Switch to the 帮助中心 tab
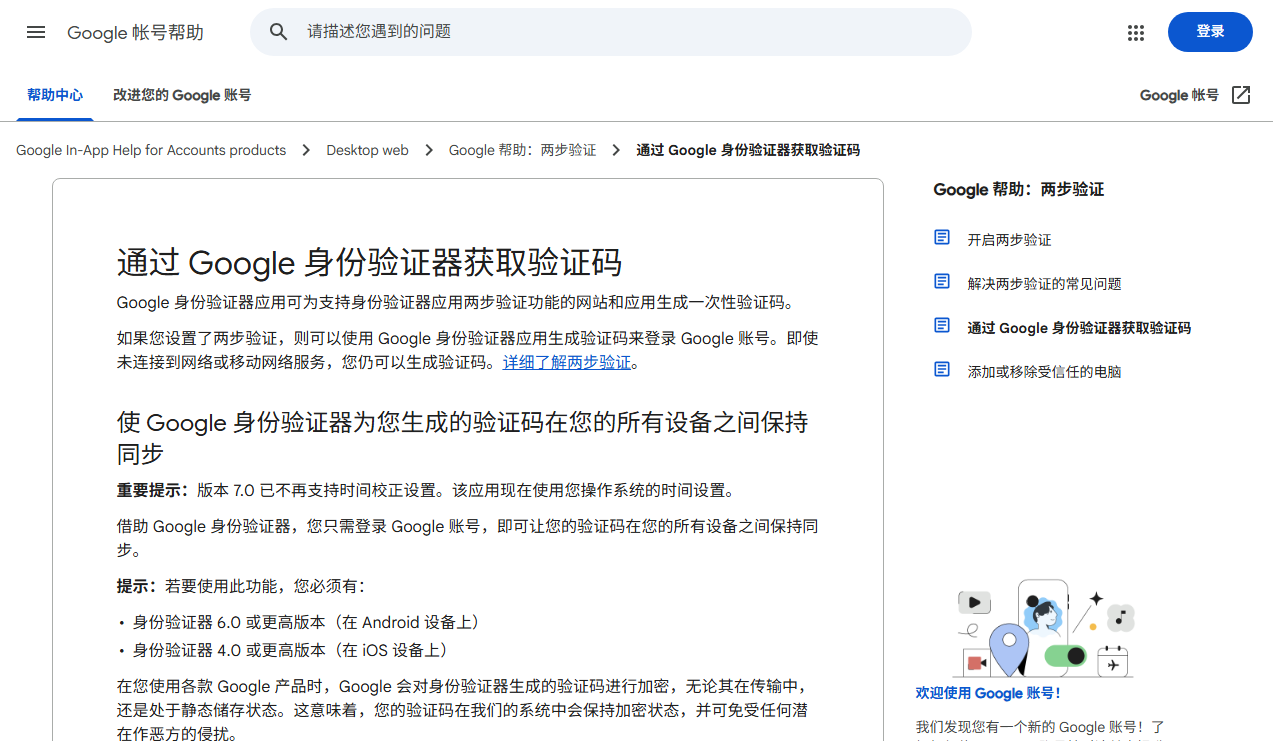 click(x=55, y=95)
